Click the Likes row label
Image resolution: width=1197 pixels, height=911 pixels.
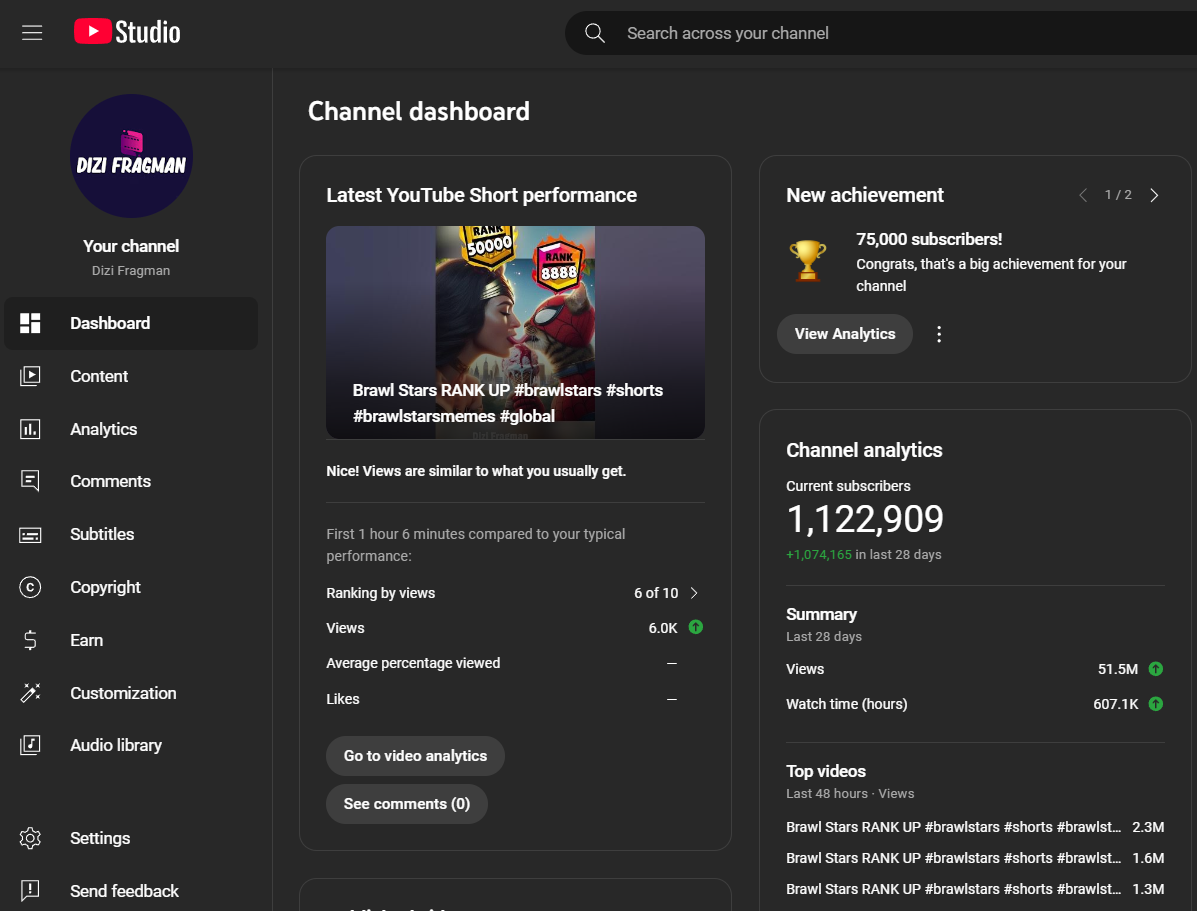(x=343, y=699)
